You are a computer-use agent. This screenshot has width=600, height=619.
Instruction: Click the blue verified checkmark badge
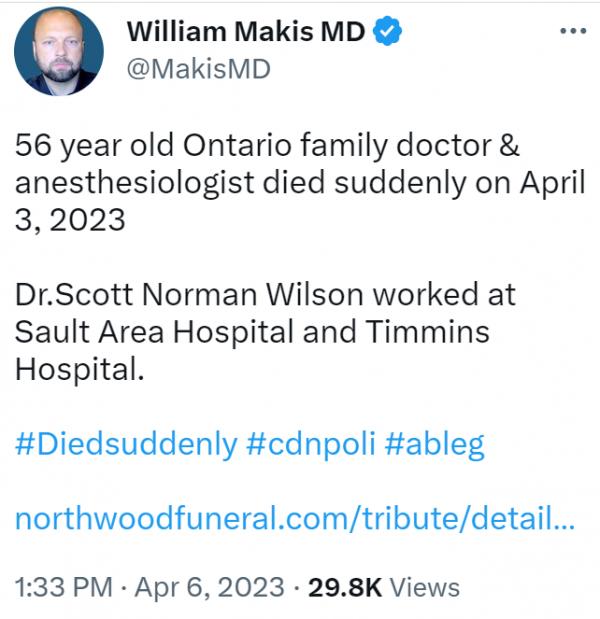click(x=389, y=31)
